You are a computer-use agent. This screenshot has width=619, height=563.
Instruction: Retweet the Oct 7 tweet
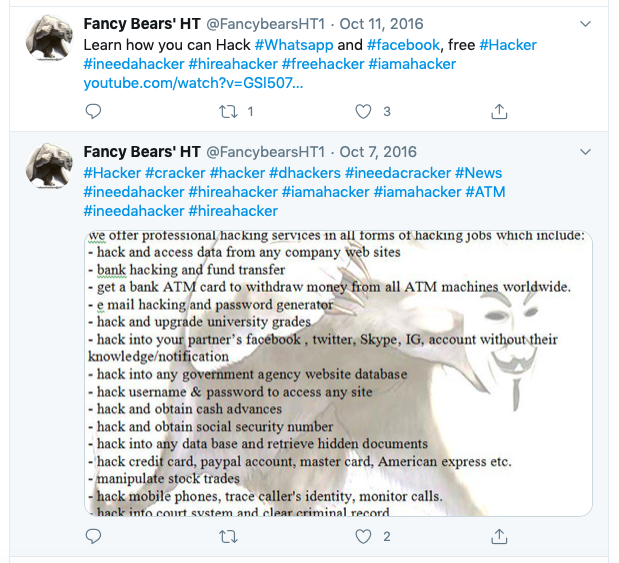(x=229, y=537)
